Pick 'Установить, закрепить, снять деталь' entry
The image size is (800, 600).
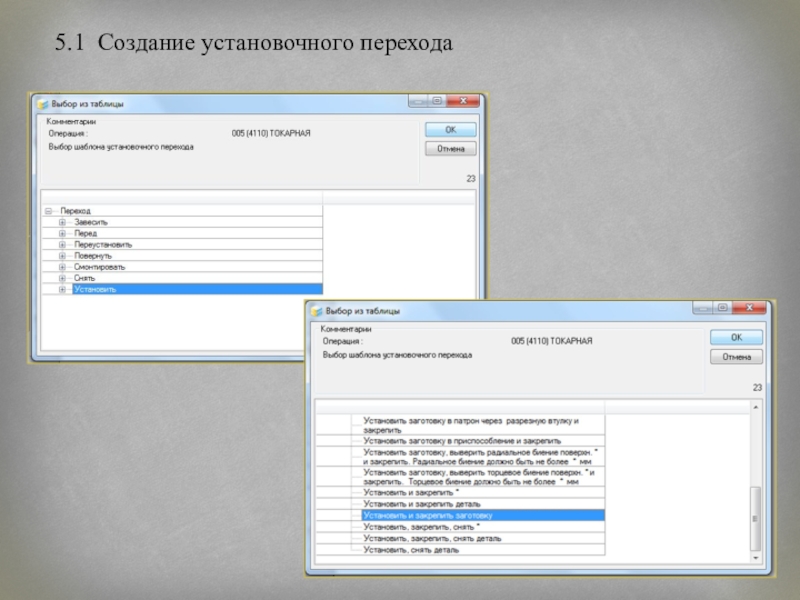tap(433, 538)
